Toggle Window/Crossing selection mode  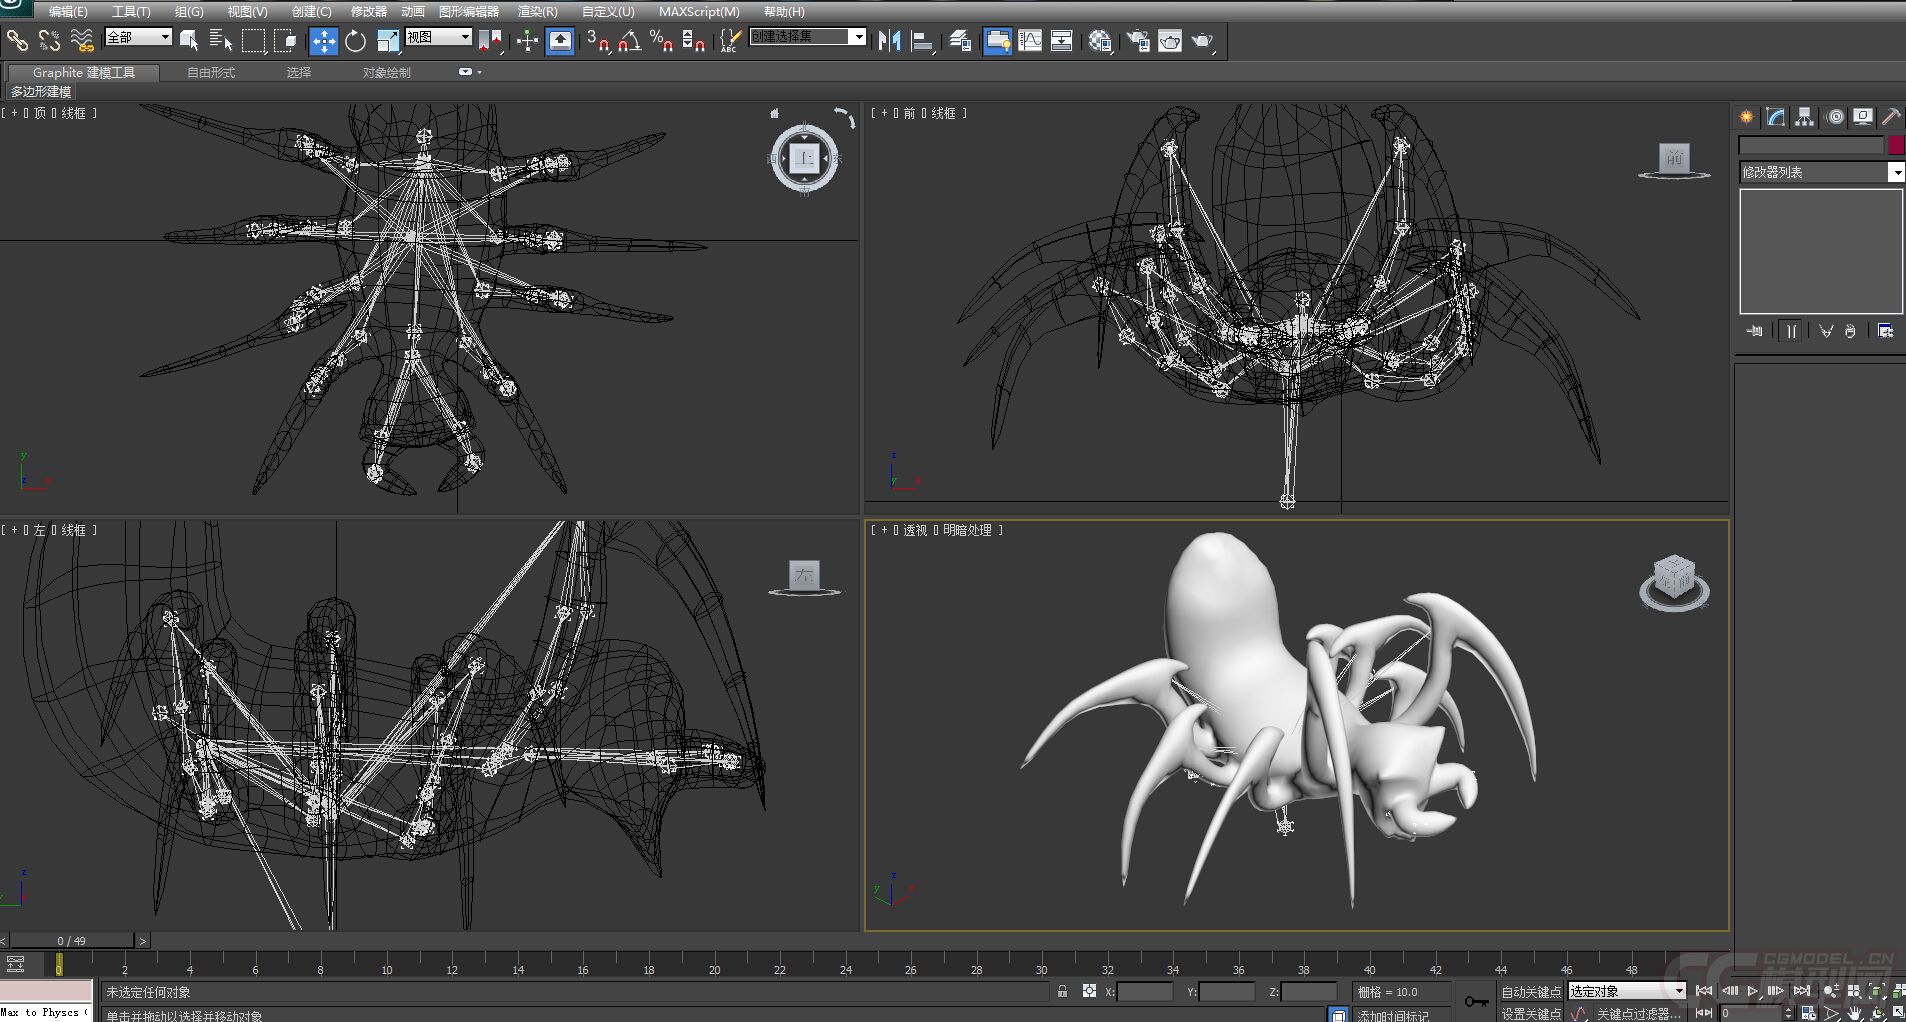286,40
